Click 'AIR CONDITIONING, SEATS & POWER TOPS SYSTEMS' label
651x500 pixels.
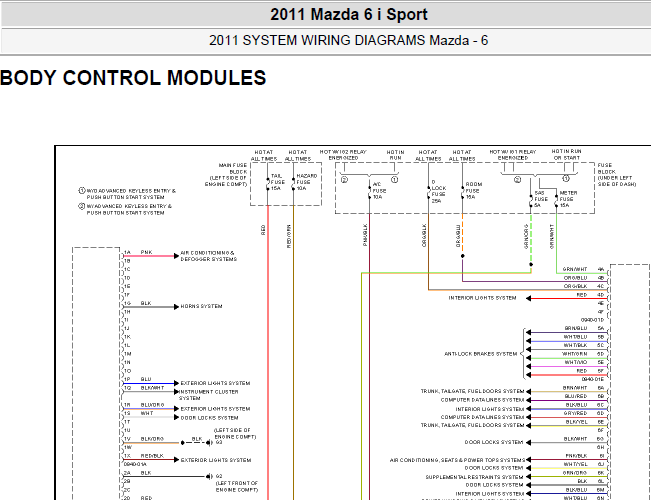(x=458, y=460)
